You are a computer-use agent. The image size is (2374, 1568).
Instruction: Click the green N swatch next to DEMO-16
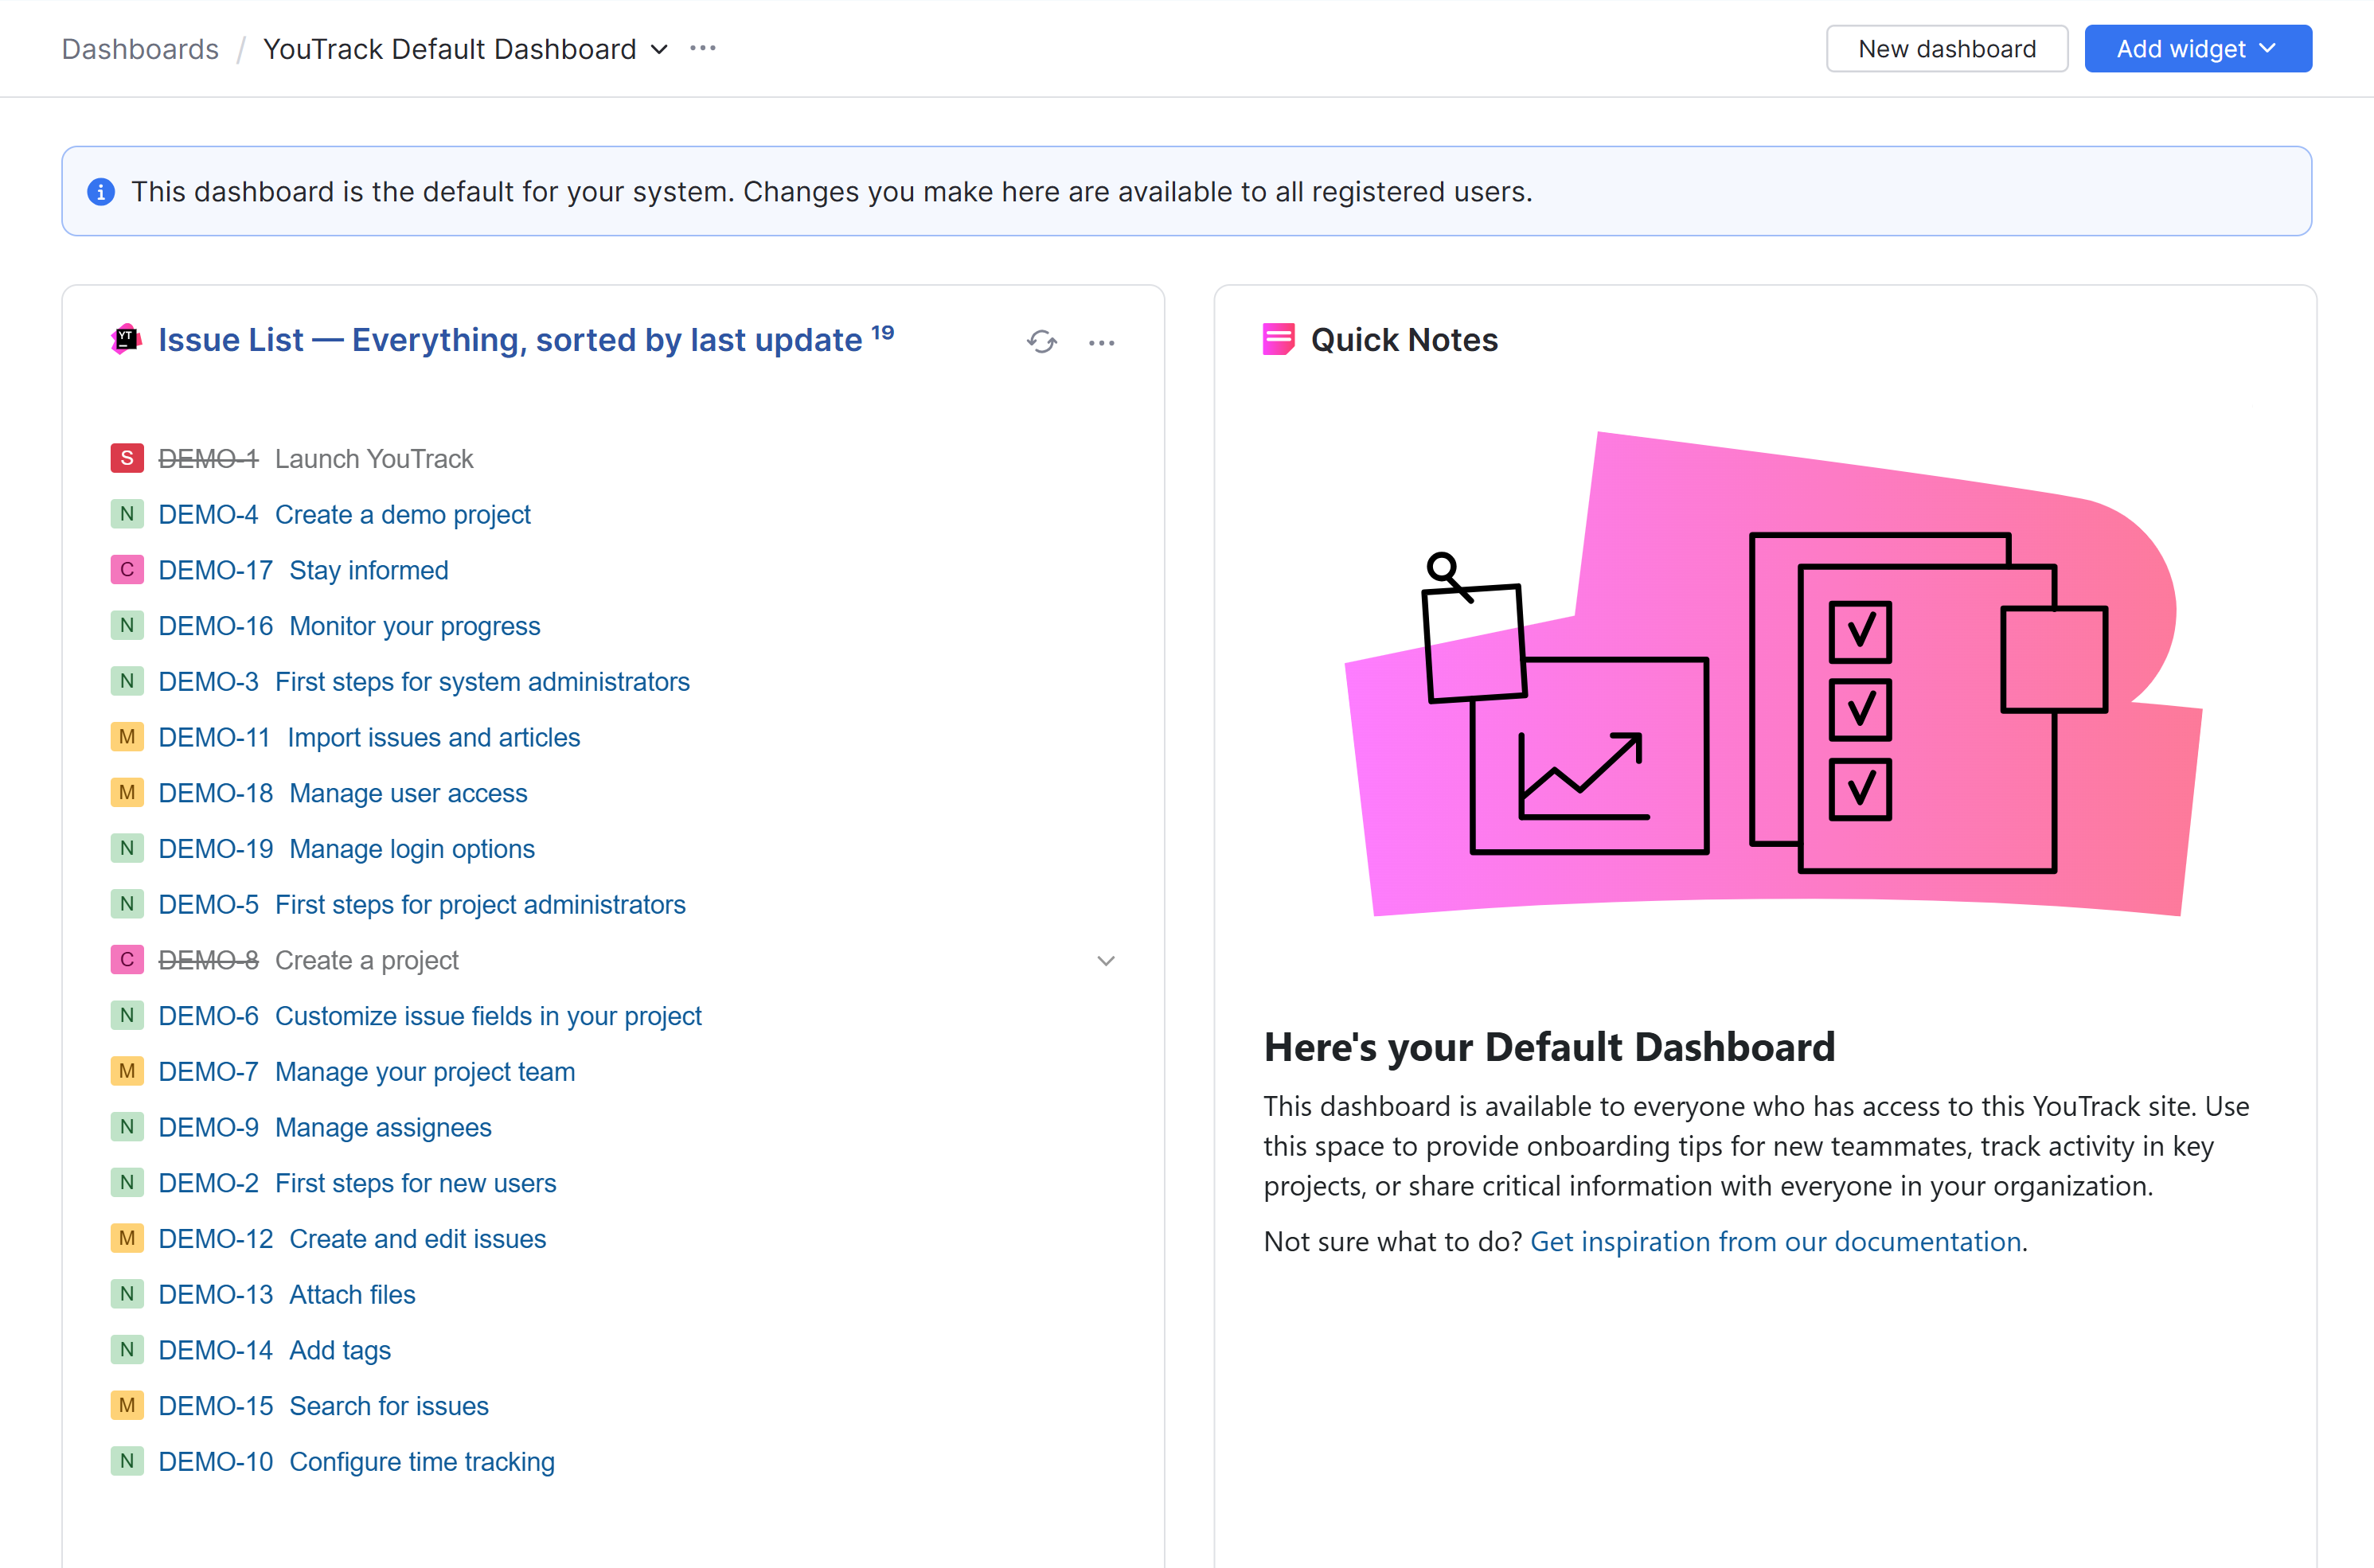click(x=126, y=625)
